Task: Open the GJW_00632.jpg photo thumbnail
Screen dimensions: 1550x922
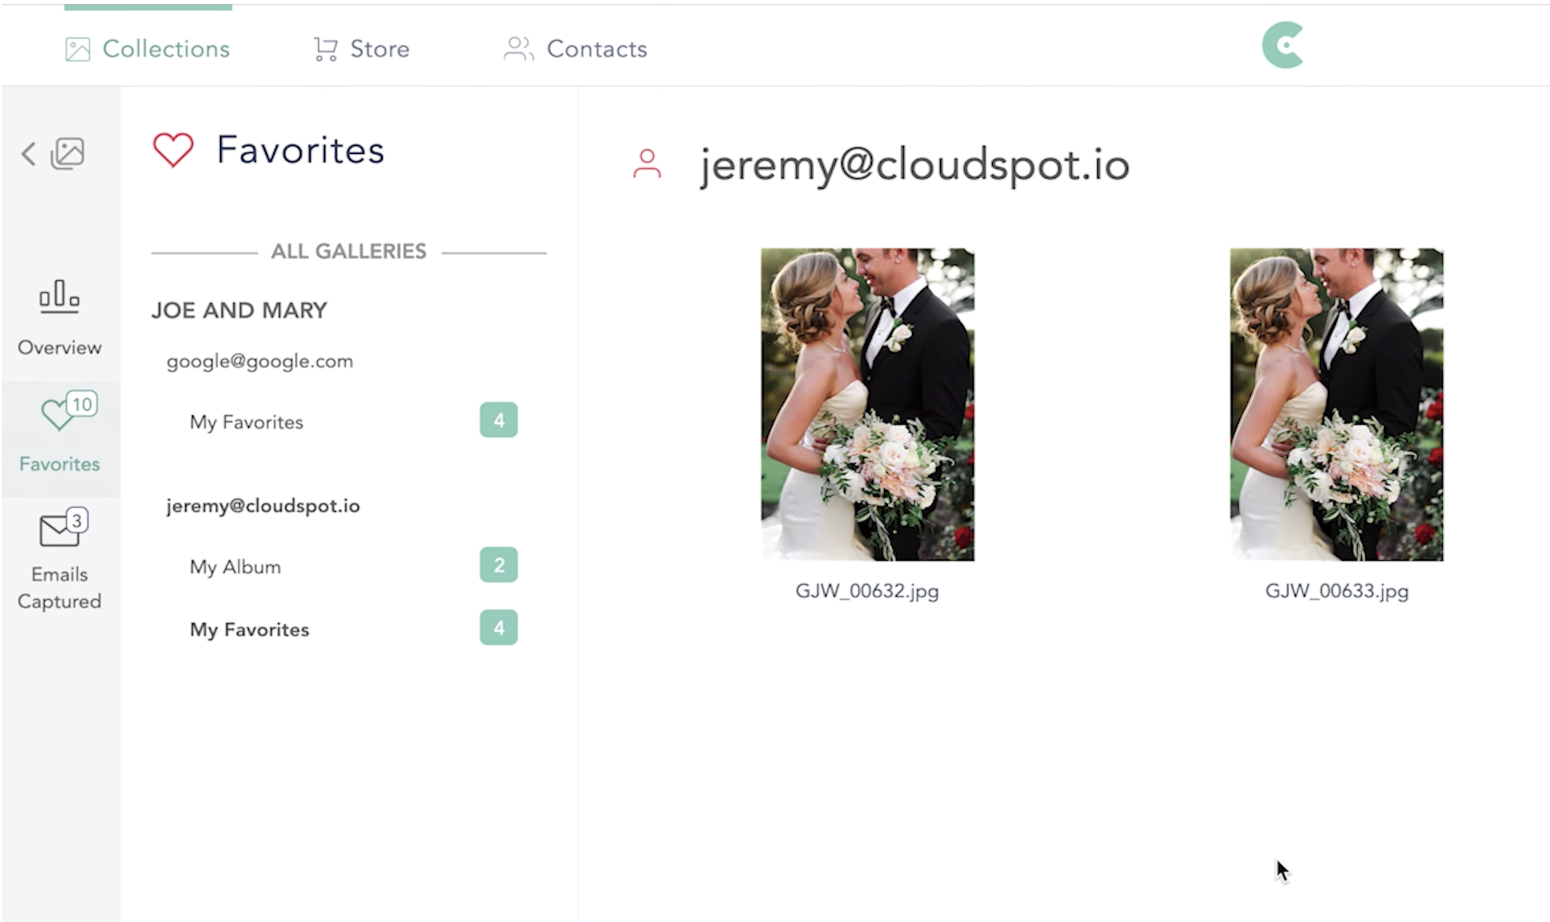Action: pos(868,404)
